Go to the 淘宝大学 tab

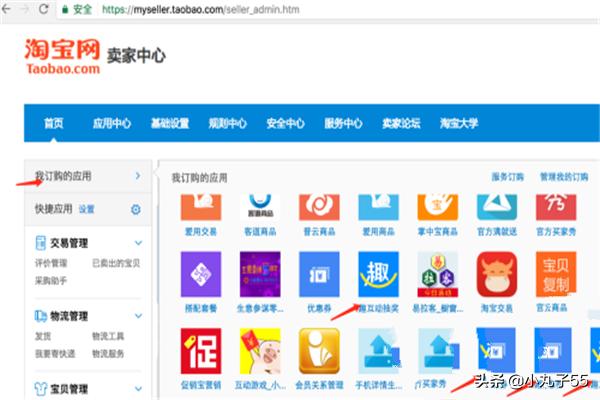[x=459, y=123]
